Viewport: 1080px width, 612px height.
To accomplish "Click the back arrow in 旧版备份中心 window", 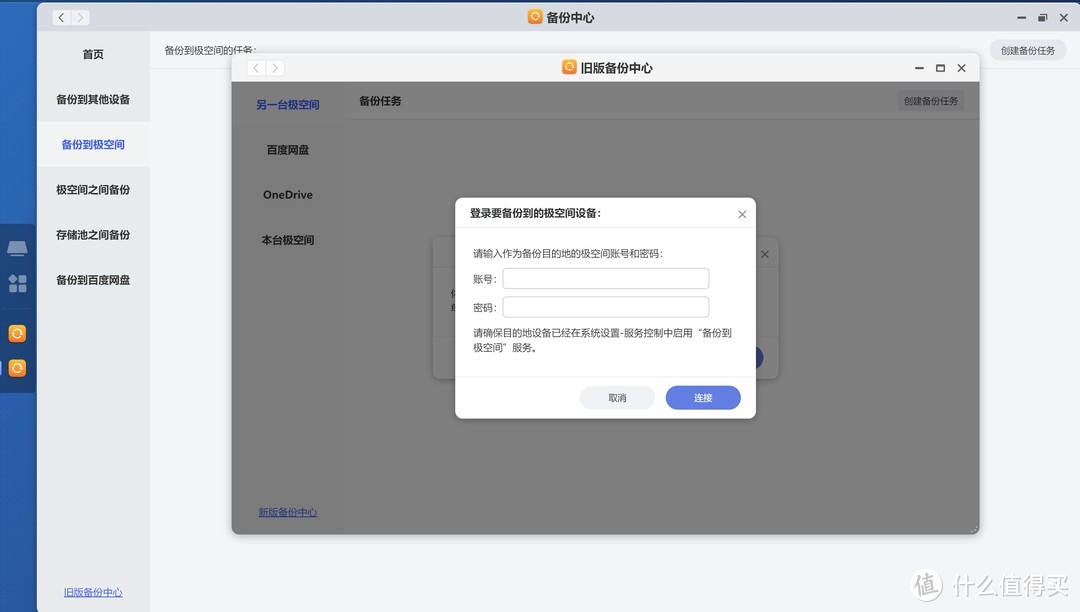I will (x=256, y=67).
